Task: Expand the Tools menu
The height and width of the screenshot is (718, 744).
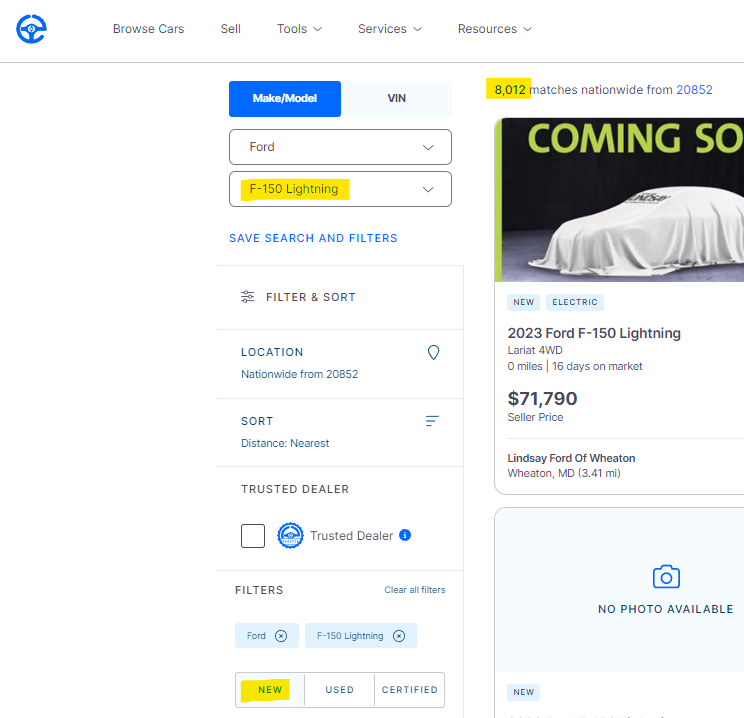Action: tap(299, 29)
